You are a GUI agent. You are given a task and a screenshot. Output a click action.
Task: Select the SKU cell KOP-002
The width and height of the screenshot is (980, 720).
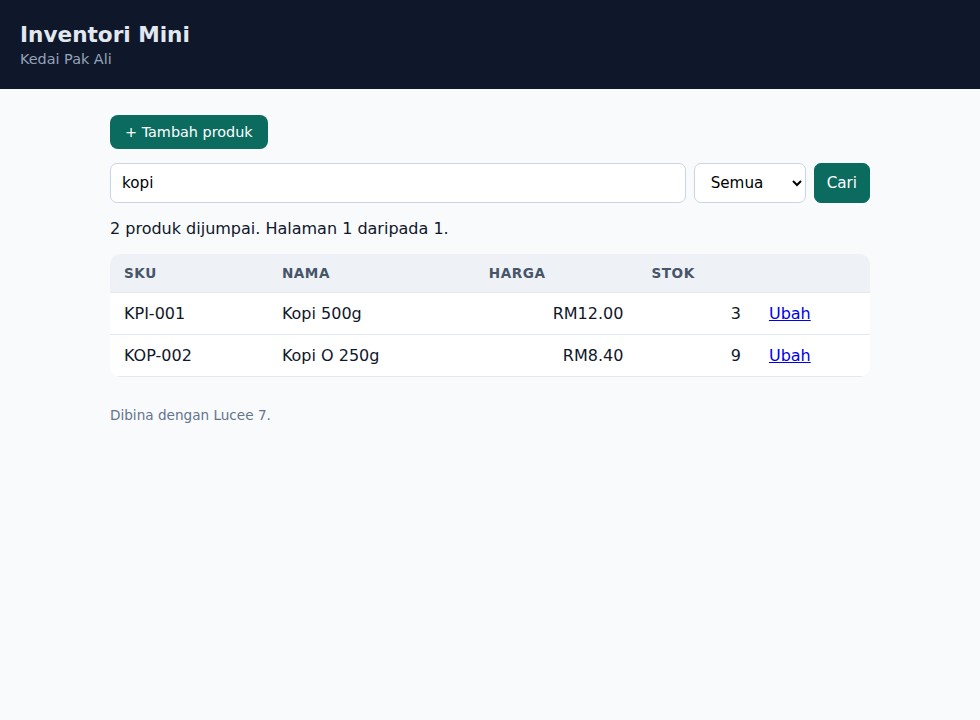(158, 355)
